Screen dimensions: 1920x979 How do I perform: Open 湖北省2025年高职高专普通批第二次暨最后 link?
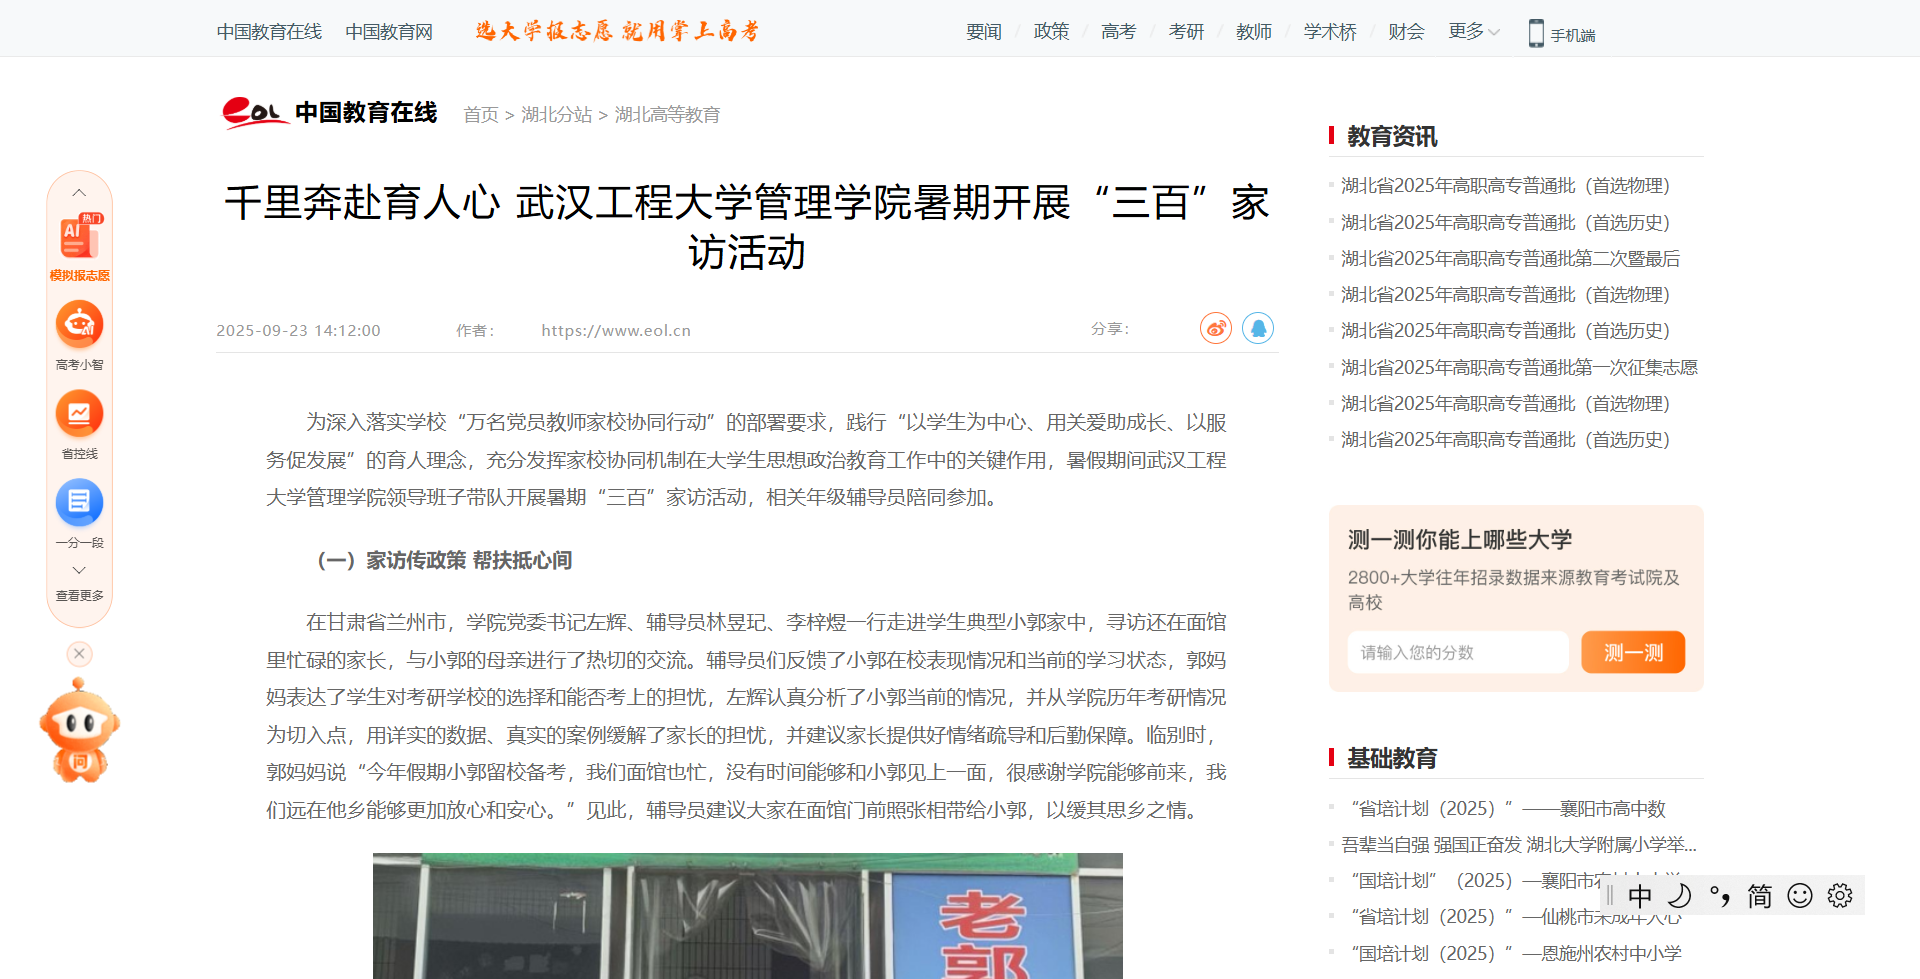(1510, 259)
